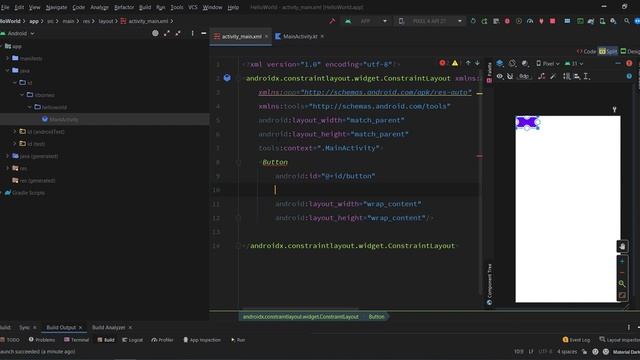Viewport: 640px width, 360px height.
Task: Click the Apply Changes and Restart Activity icon
Action: pyautogui.click(x=484, y=21)
